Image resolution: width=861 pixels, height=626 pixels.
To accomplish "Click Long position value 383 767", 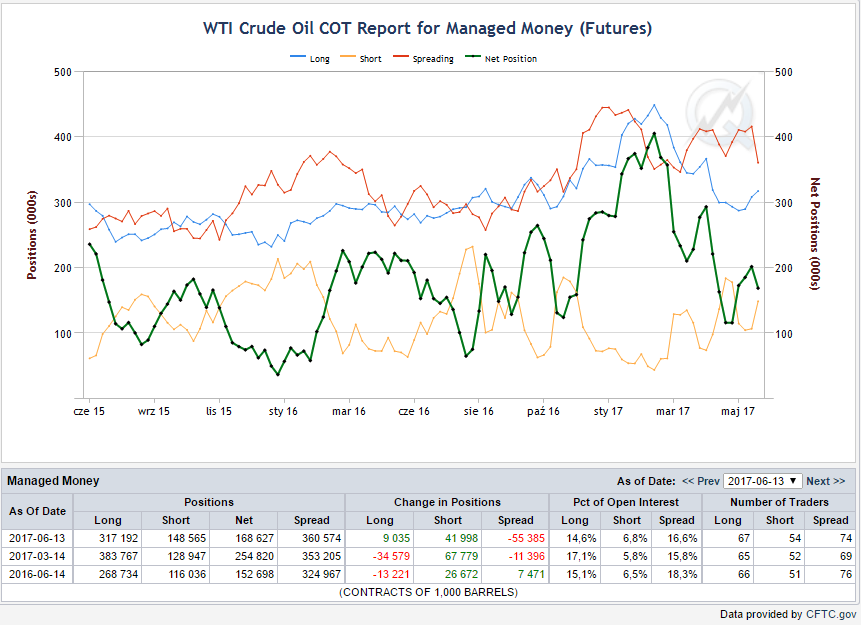I will tap(118, 556).
